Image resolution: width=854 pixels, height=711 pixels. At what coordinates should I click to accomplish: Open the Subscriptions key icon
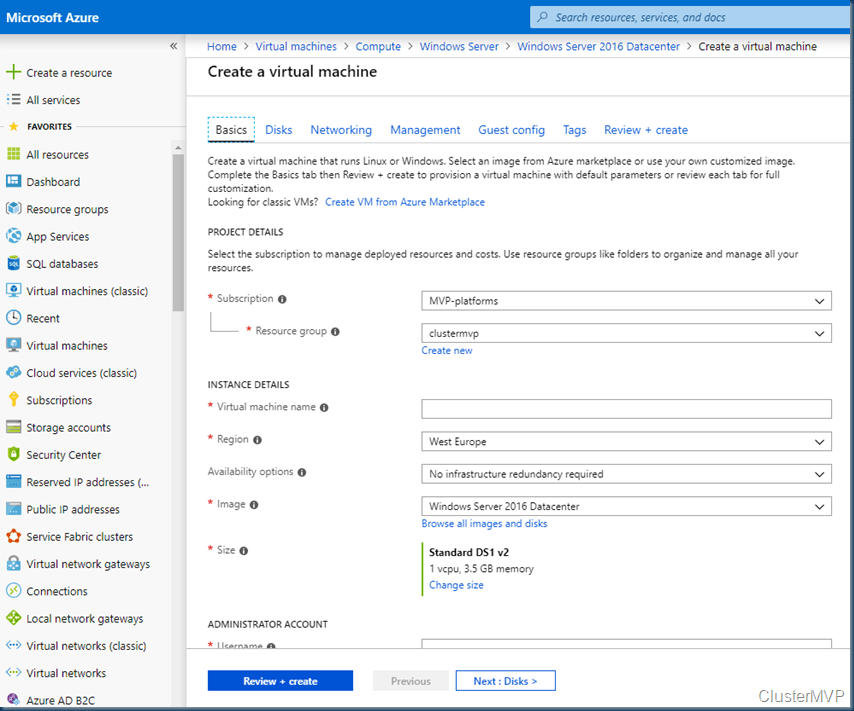[13, 399]
